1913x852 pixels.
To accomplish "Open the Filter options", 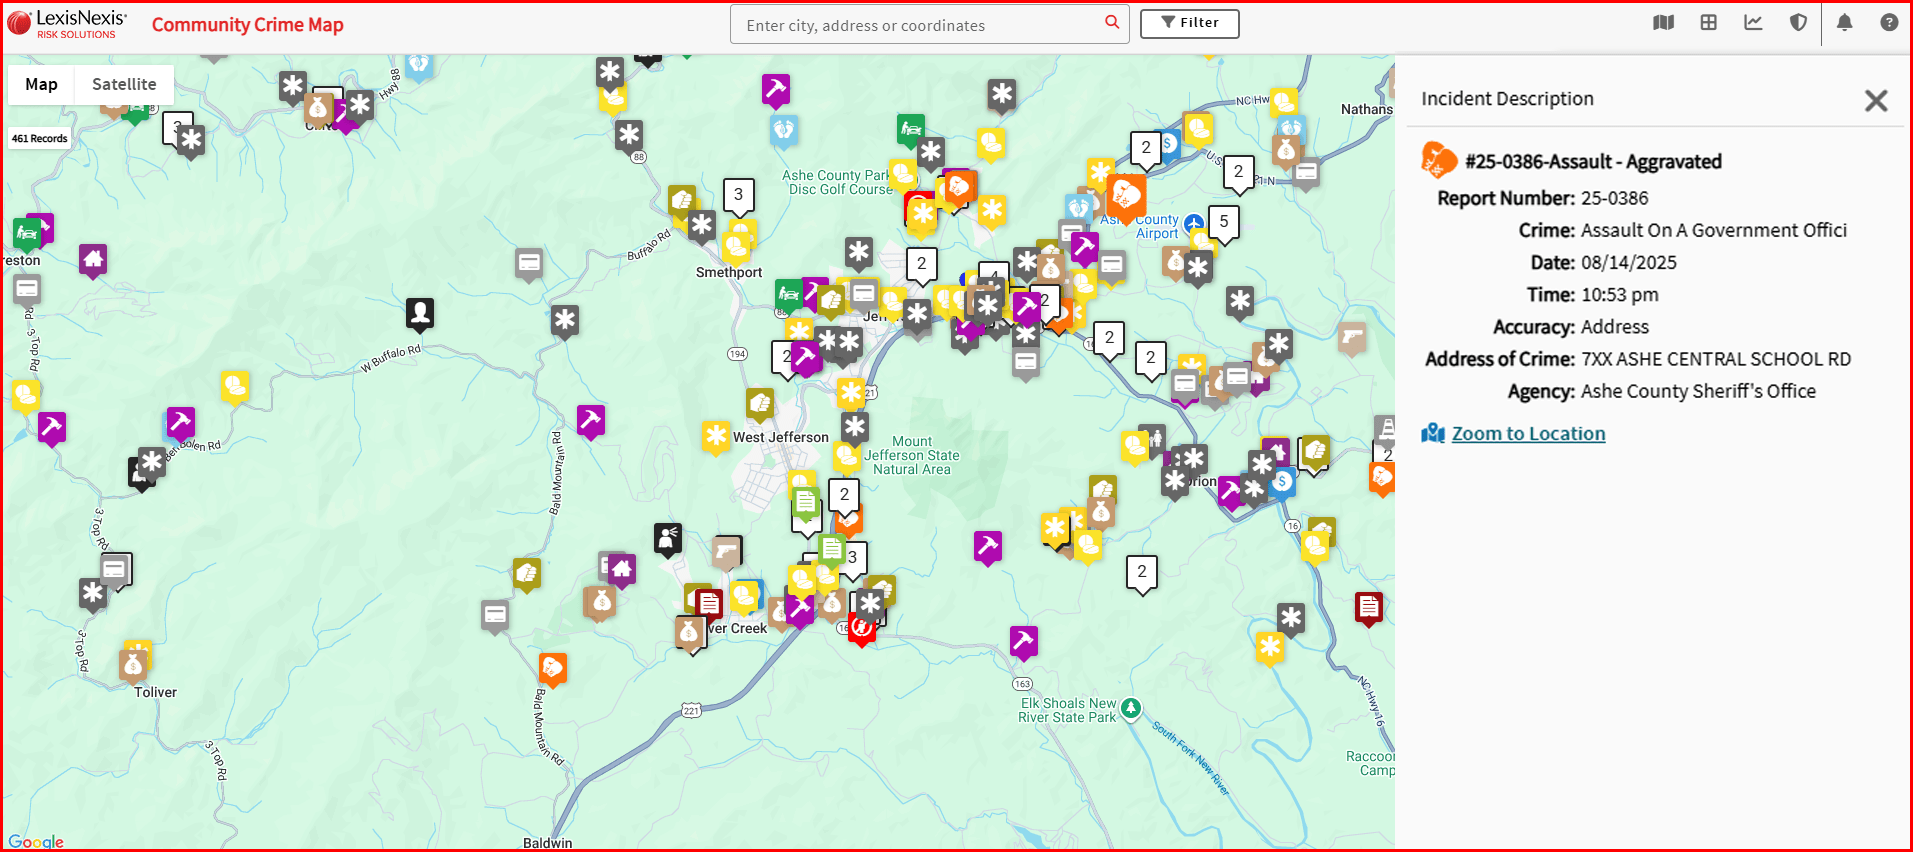I will 1189,23.
